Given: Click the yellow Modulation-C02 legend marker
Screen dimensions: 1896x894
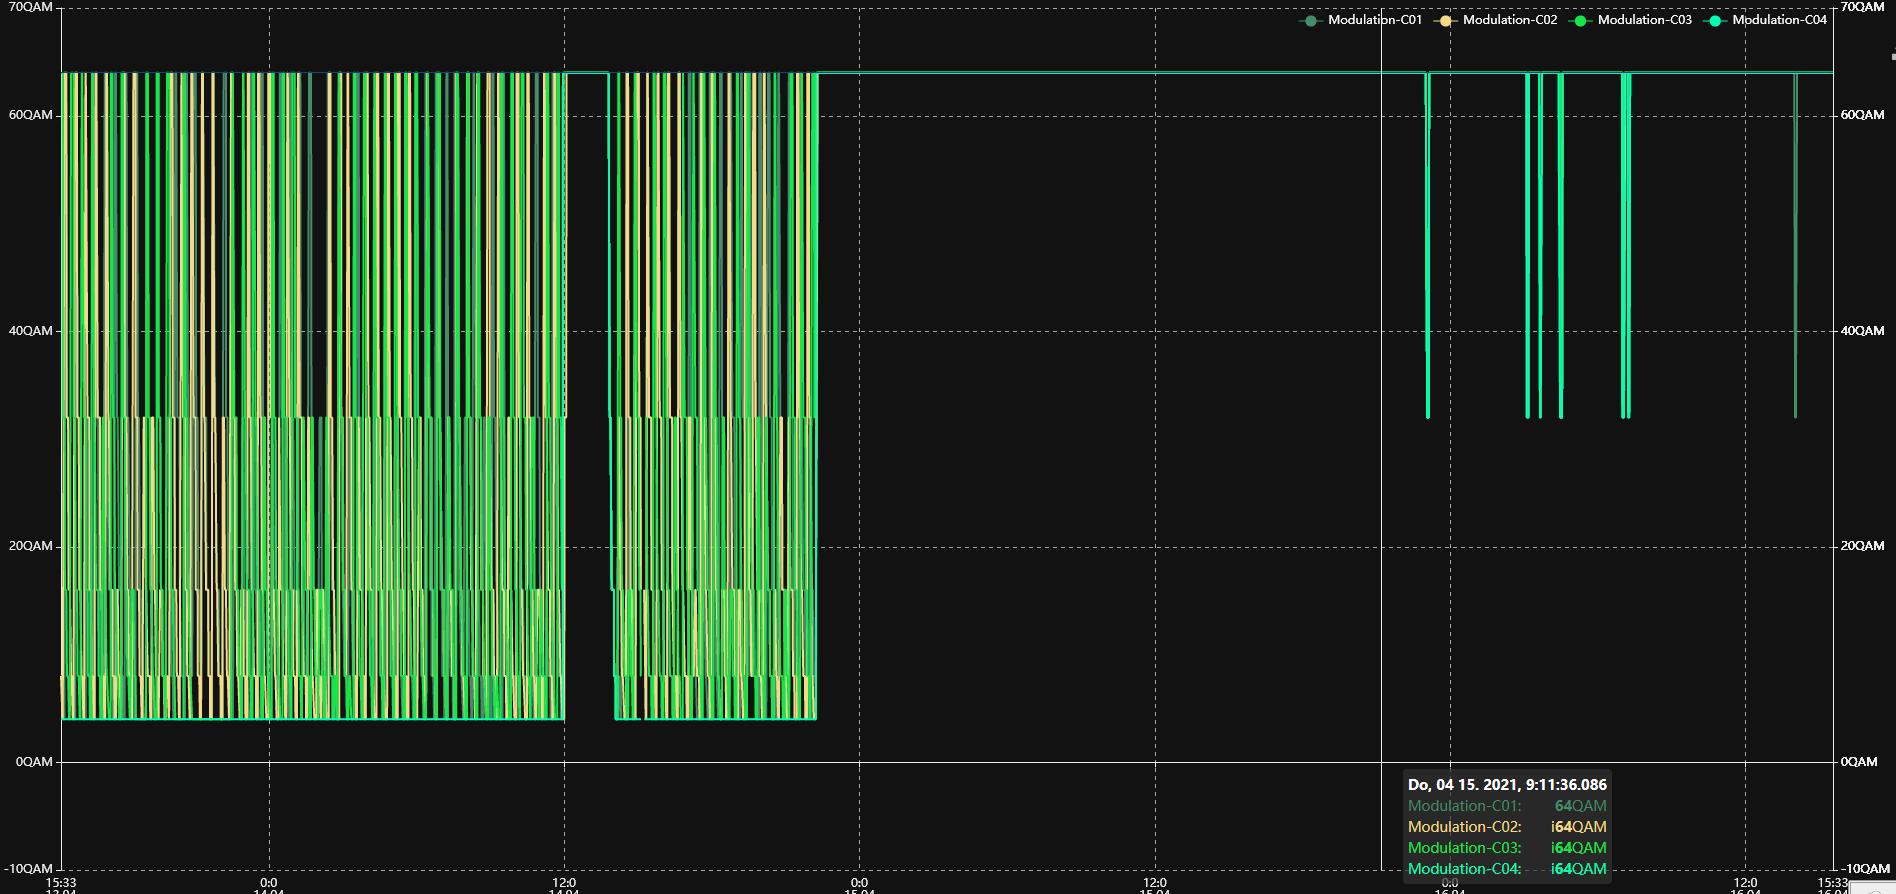Looking at the screenshot, I should point(1445,21).
